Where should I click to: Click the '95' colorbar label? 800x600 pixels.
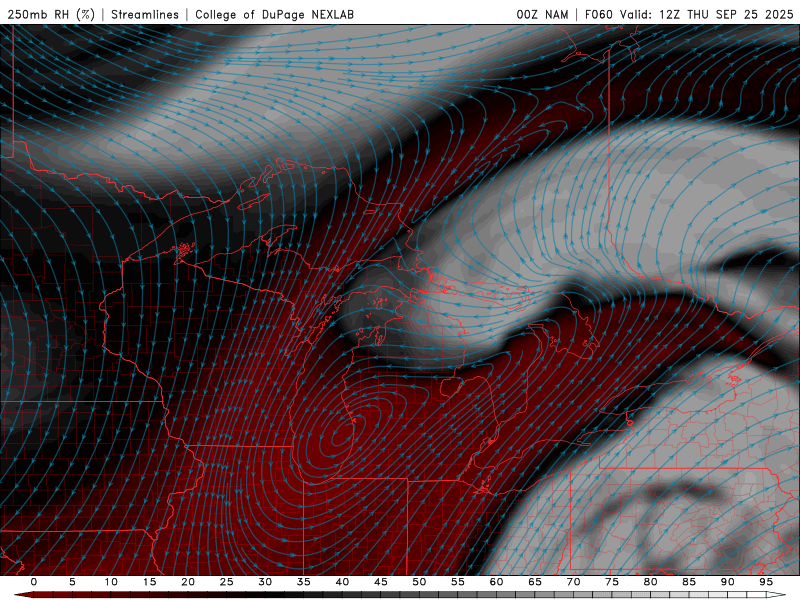click(766, 582)
